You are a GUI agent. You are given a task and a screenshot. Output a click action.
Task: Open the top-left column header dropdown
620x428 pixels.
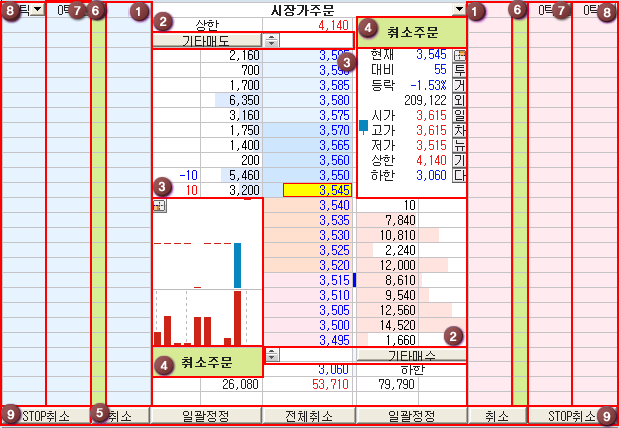(36, 9)
